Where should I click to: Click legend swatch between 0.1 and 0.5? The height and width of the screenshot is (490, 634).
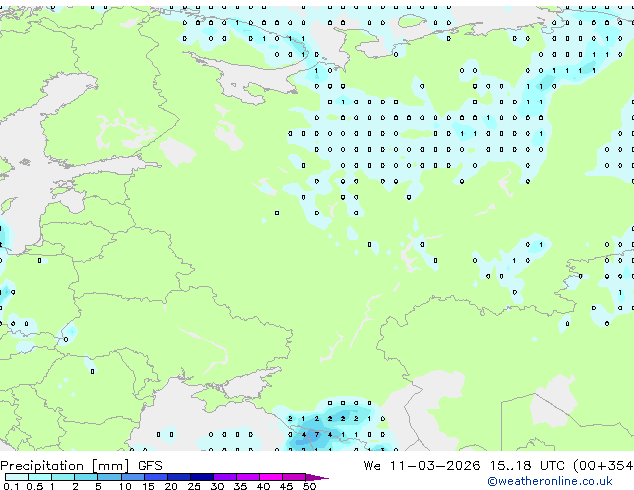coord(17,477)
